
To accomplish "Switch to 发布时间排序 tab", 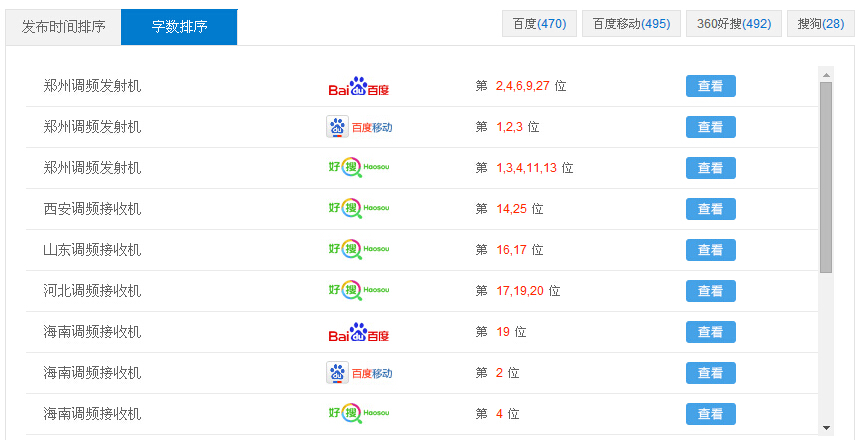I will [63, 27].
